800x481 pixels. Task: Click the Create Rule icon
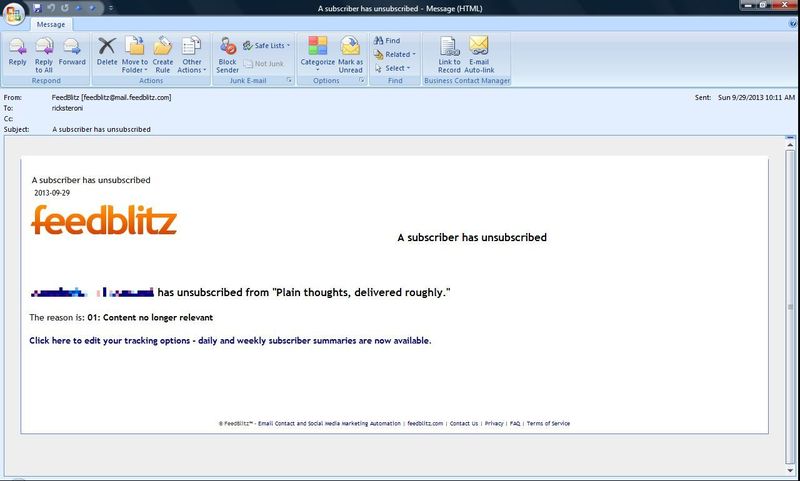[x=162, y=51]
